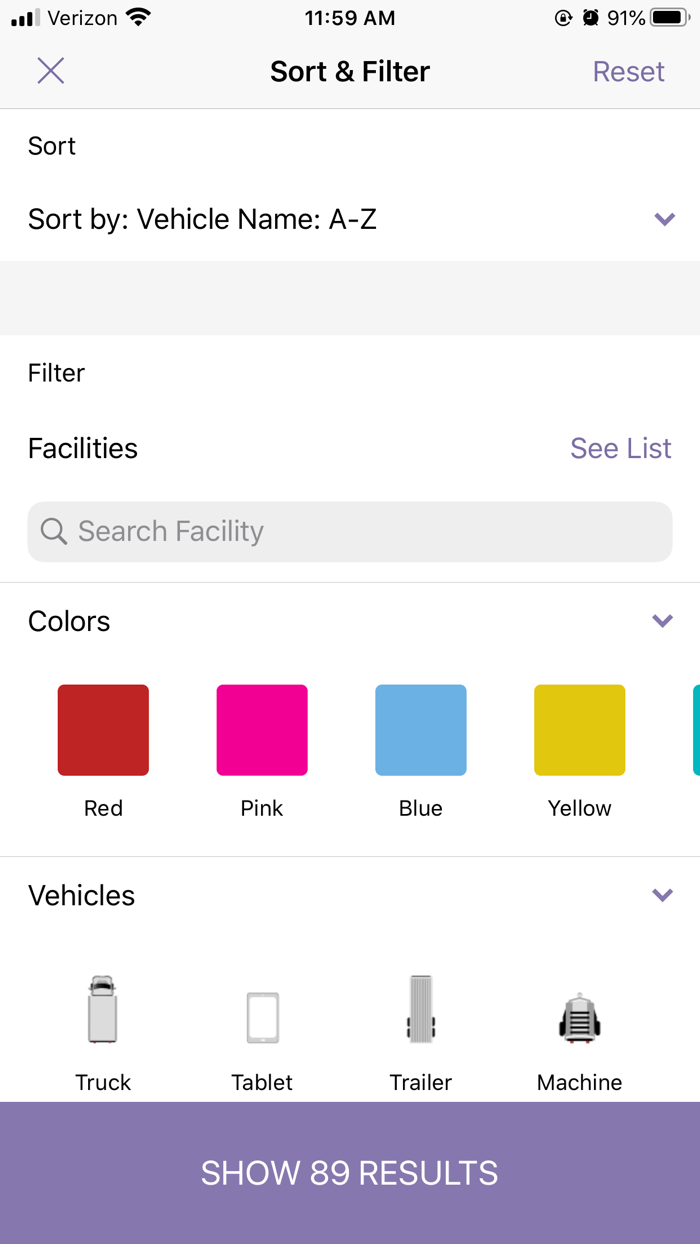Viewport: 700px width, 1244px height.
Task: Click the magnifying glass in the facility search bar
Action: click(x=53, y=531)
